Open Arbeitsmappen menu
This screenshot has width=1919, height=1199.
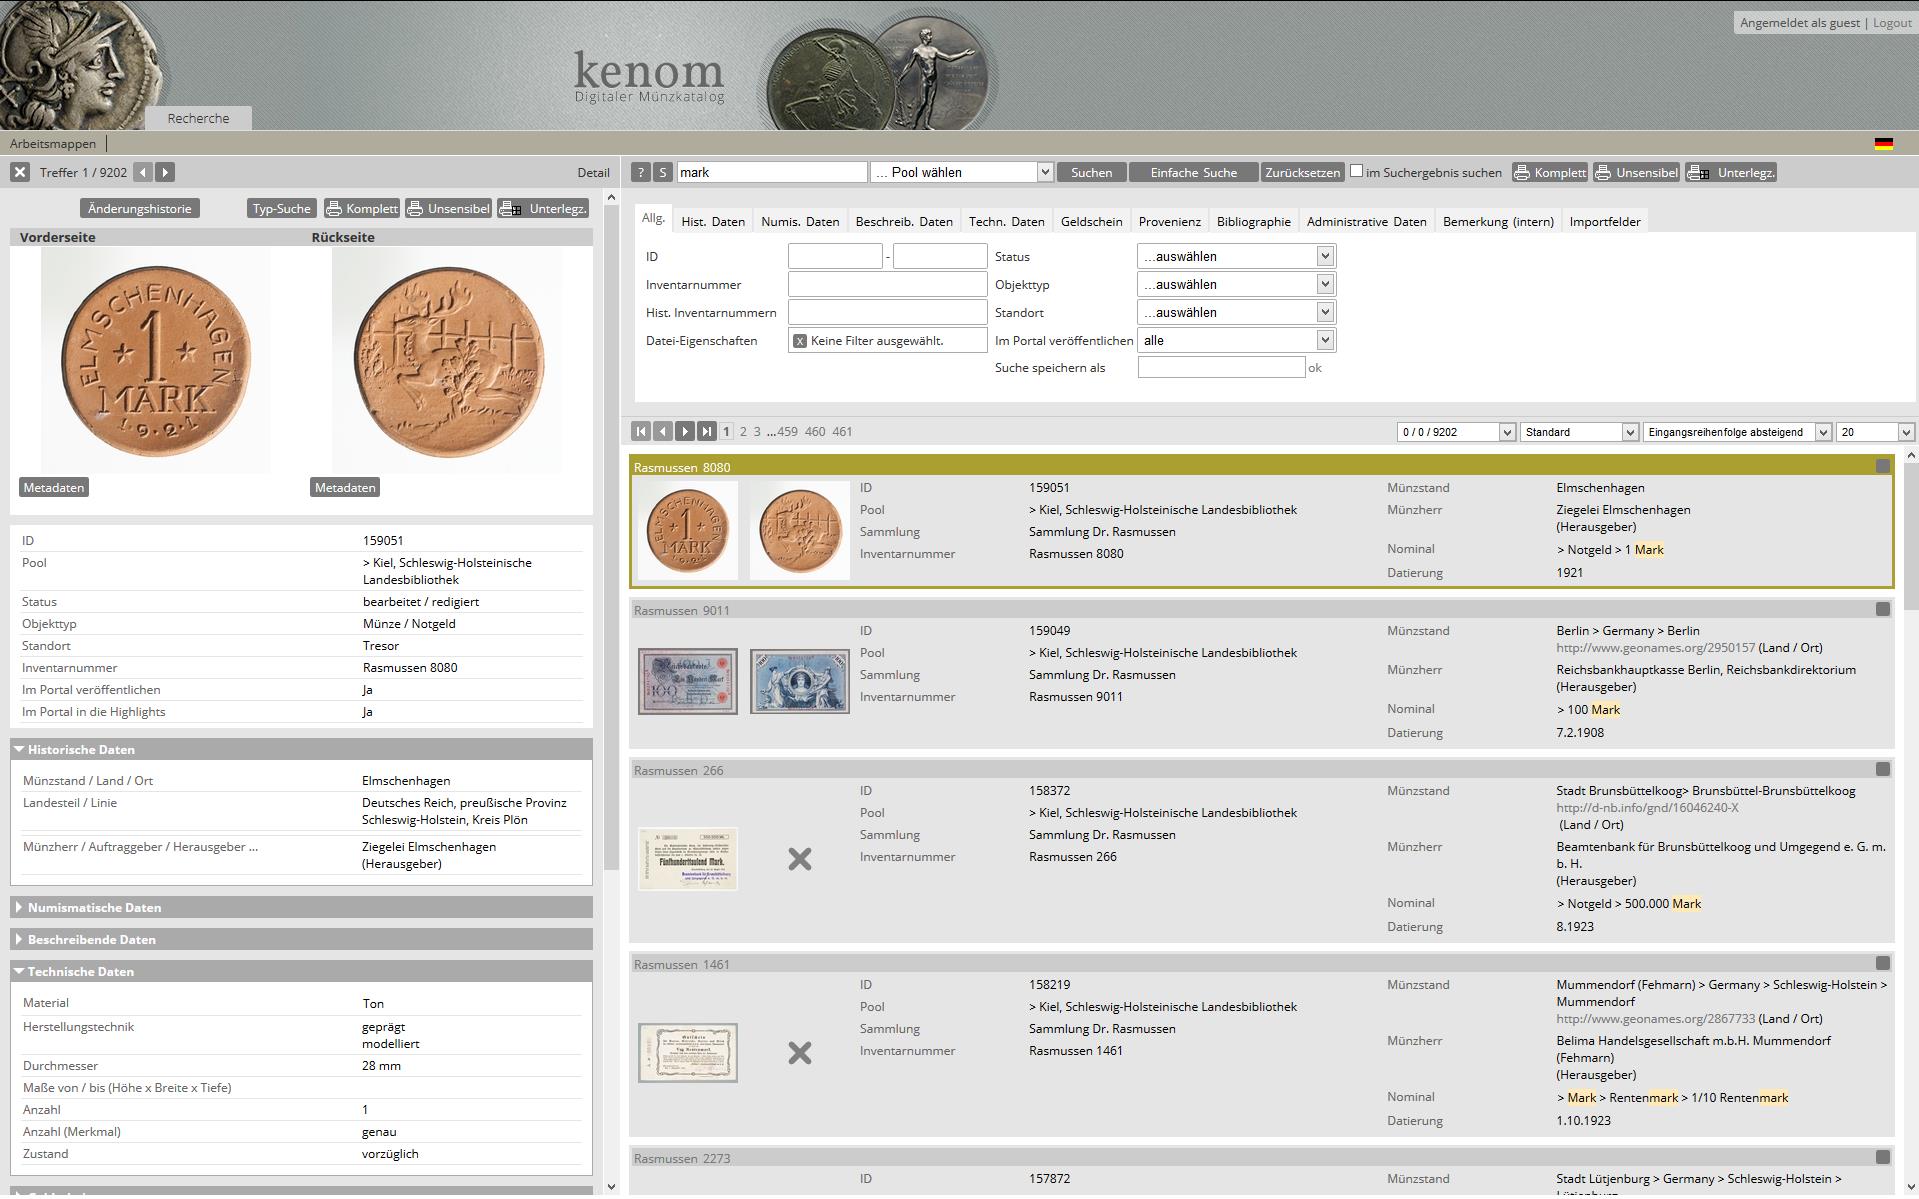pyautogui.click(x=53, y=144)
